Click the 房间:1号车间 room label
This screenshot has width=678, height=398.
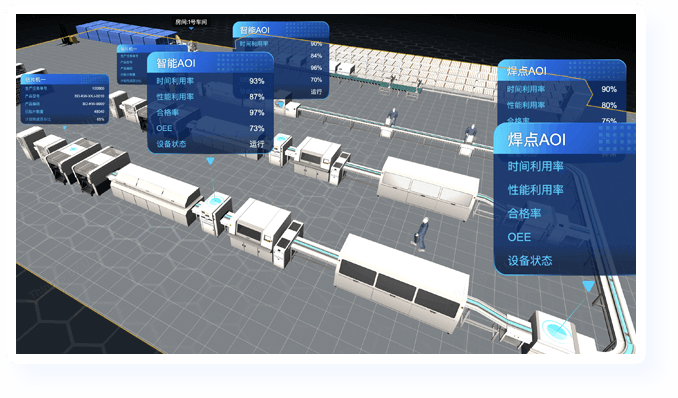[191, 22]
